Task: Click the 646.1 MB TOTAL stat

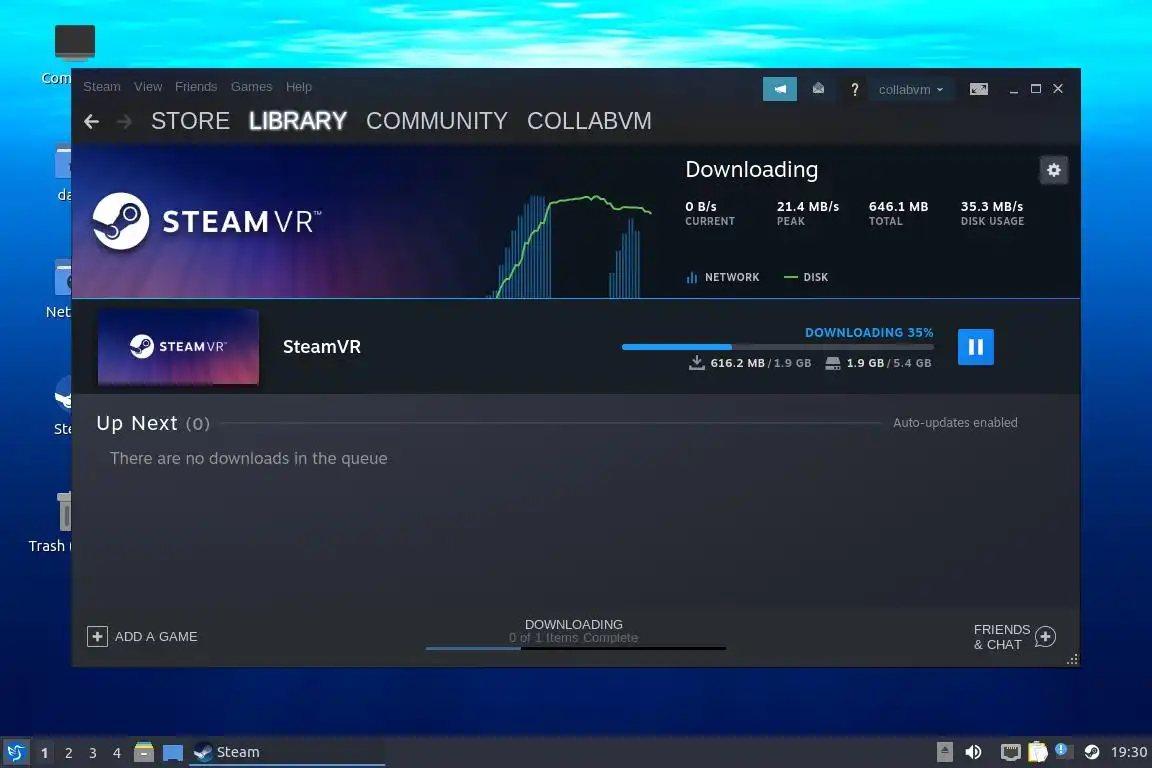Action: point(898,213)
